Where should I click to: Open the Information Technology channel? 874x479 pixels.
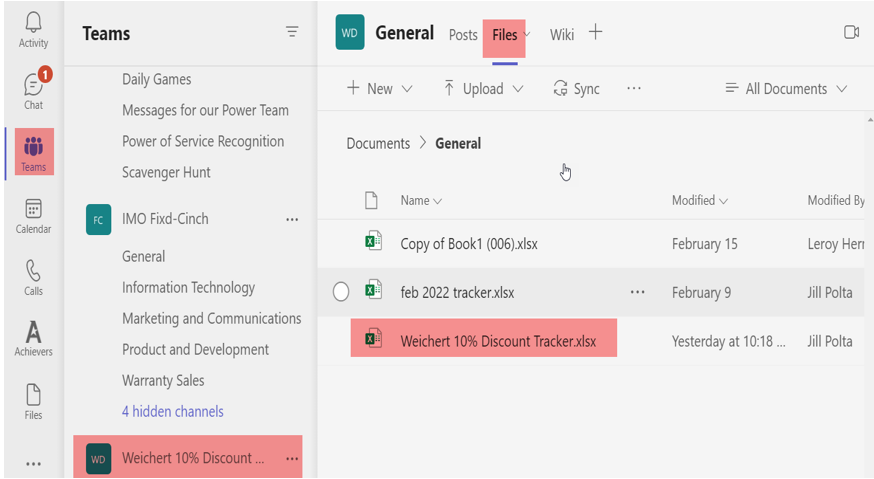click(x=188, y=287)
